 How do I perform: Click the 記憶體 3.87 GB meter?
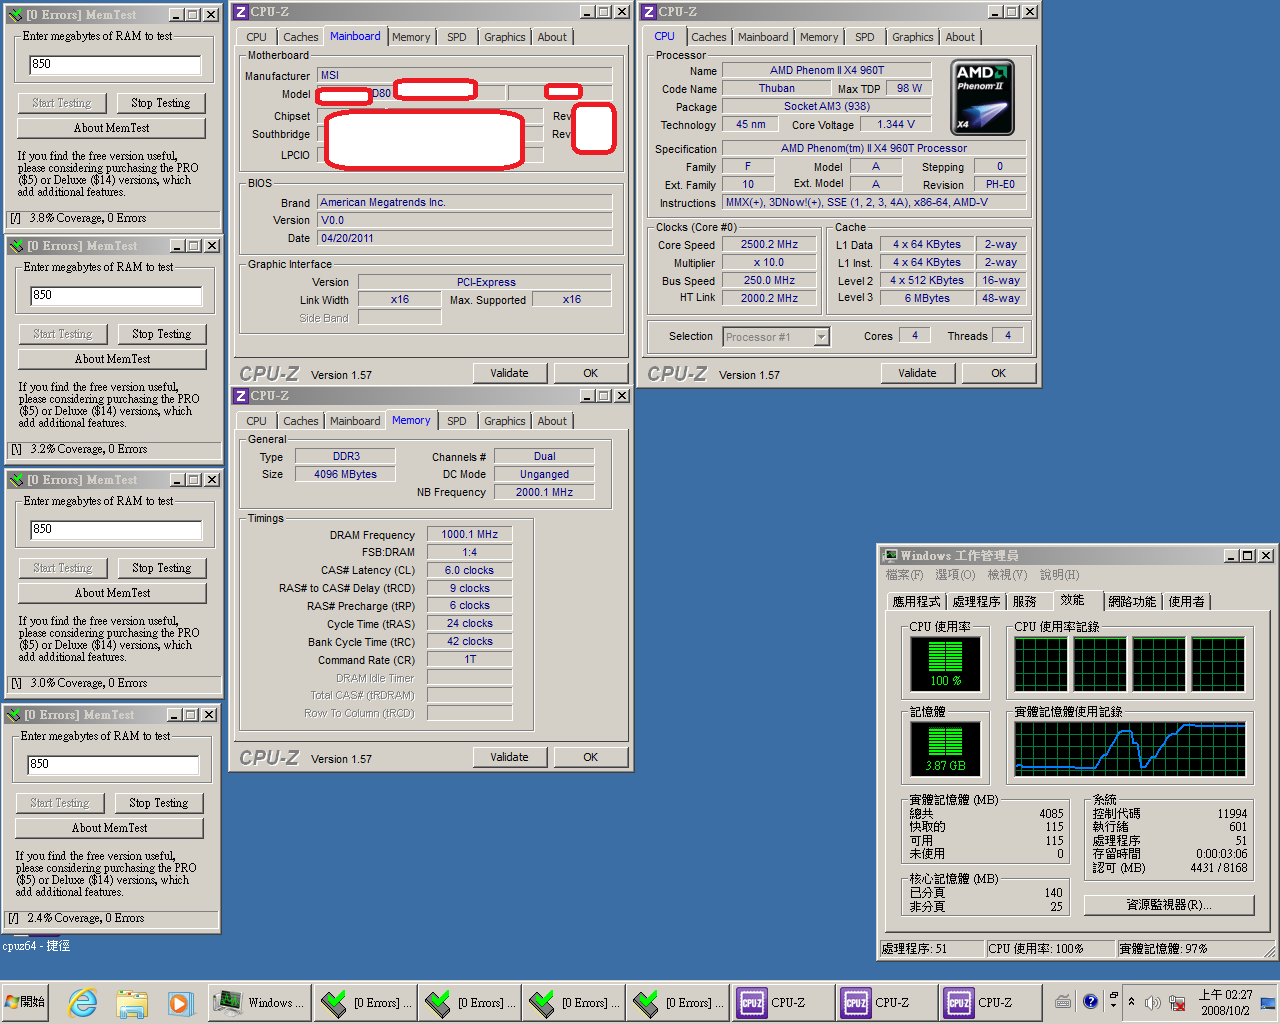click(x=945, y=749)
